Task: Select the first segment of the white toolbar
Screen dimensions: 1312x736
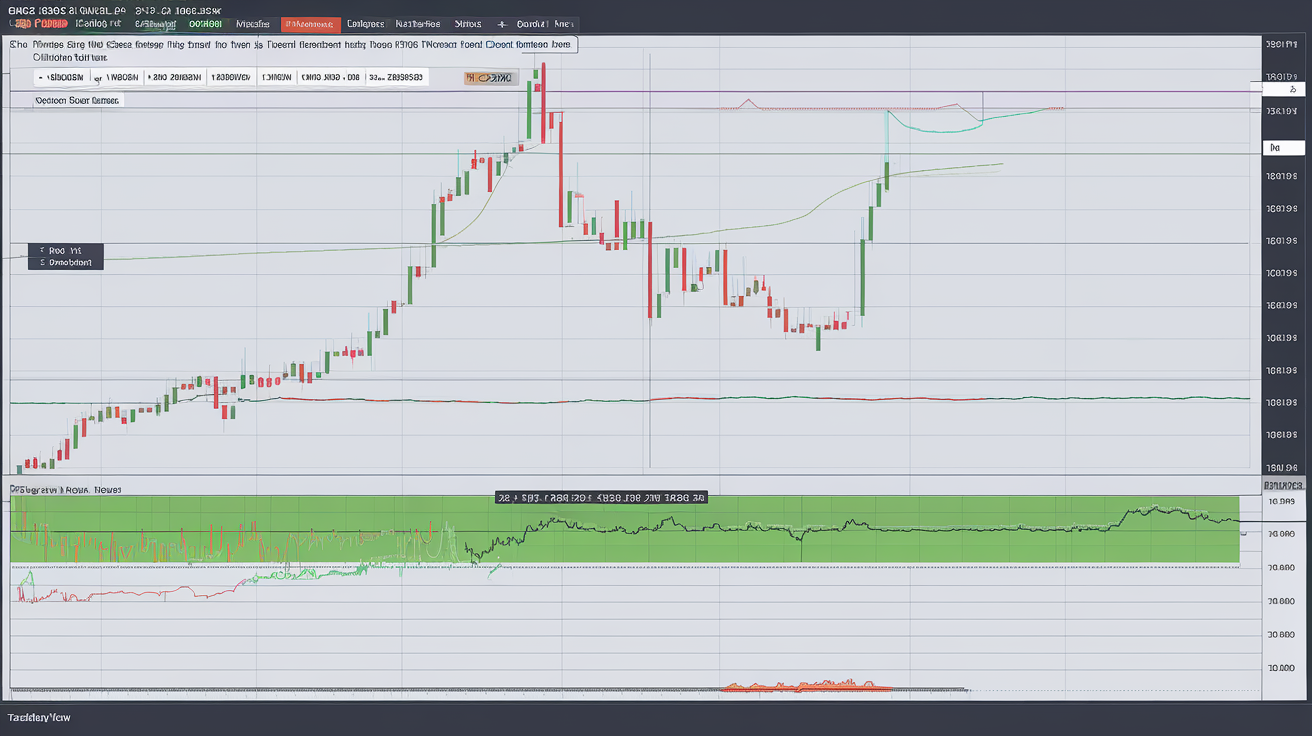Action: click(x=61, y=77)
